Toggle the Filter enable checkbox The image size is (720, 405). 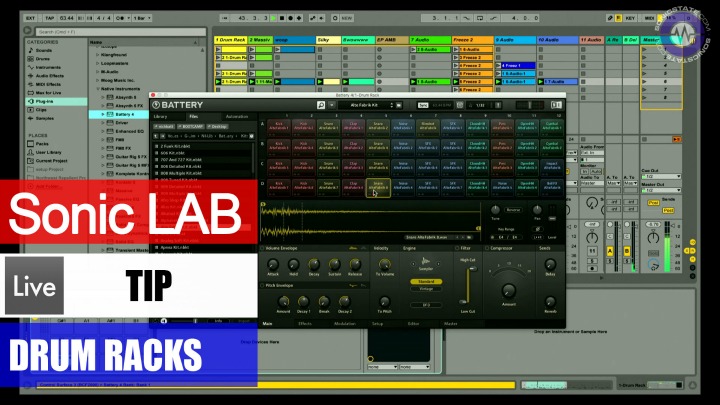pyautogui.click(x=457, y=248)
